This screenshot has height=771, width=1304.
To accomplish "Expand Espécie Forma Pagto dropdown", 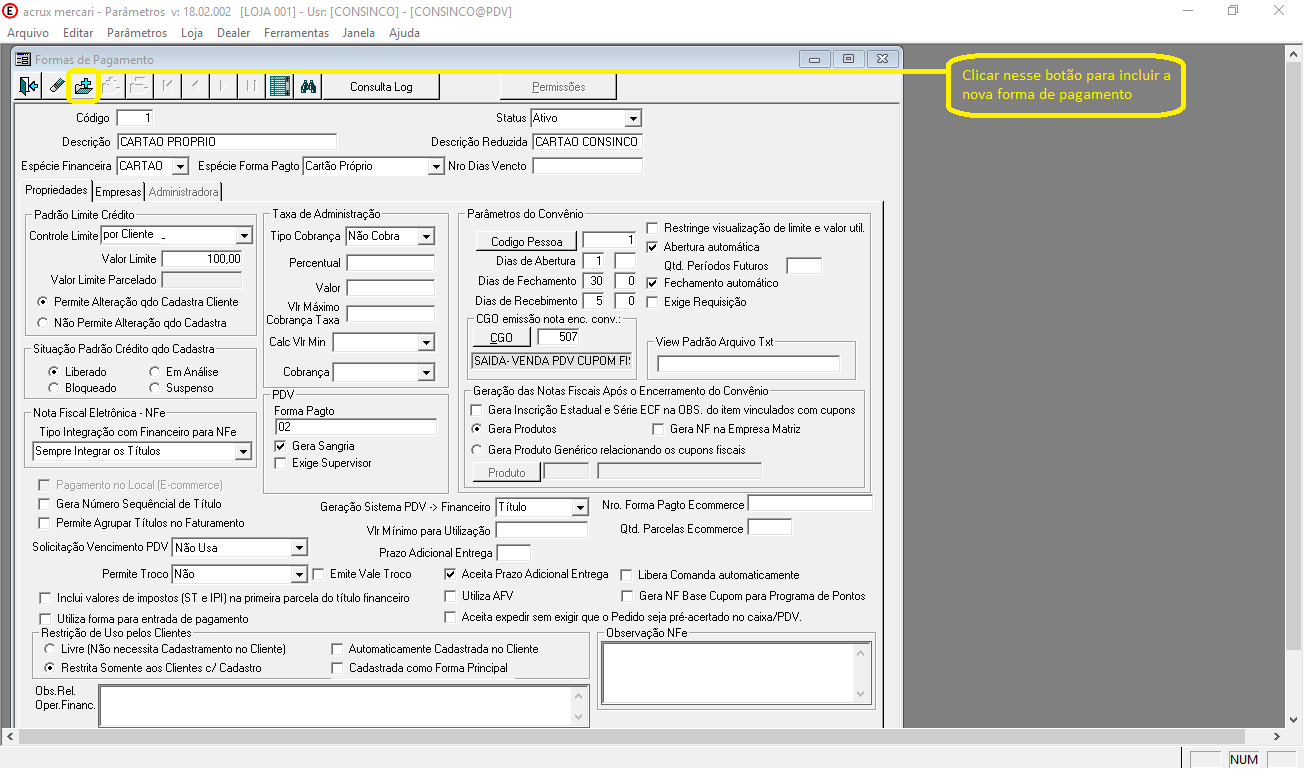I will coord(436,166).
